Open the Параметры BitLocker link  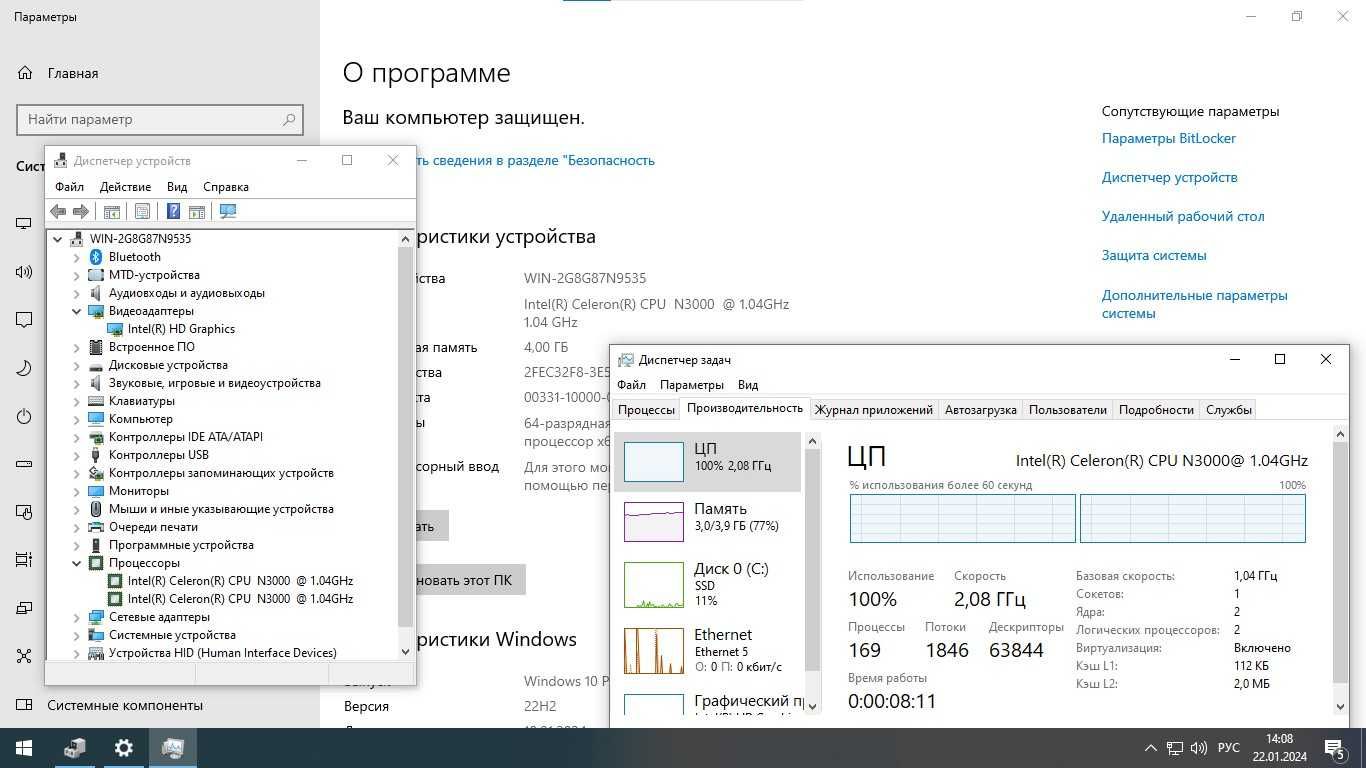point(1168,138)
